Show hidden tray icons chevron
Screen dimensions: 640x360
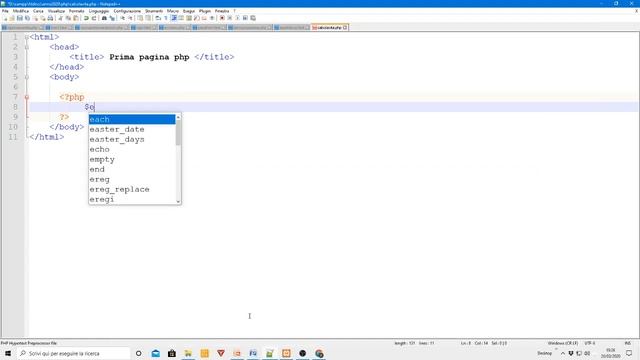563,353
